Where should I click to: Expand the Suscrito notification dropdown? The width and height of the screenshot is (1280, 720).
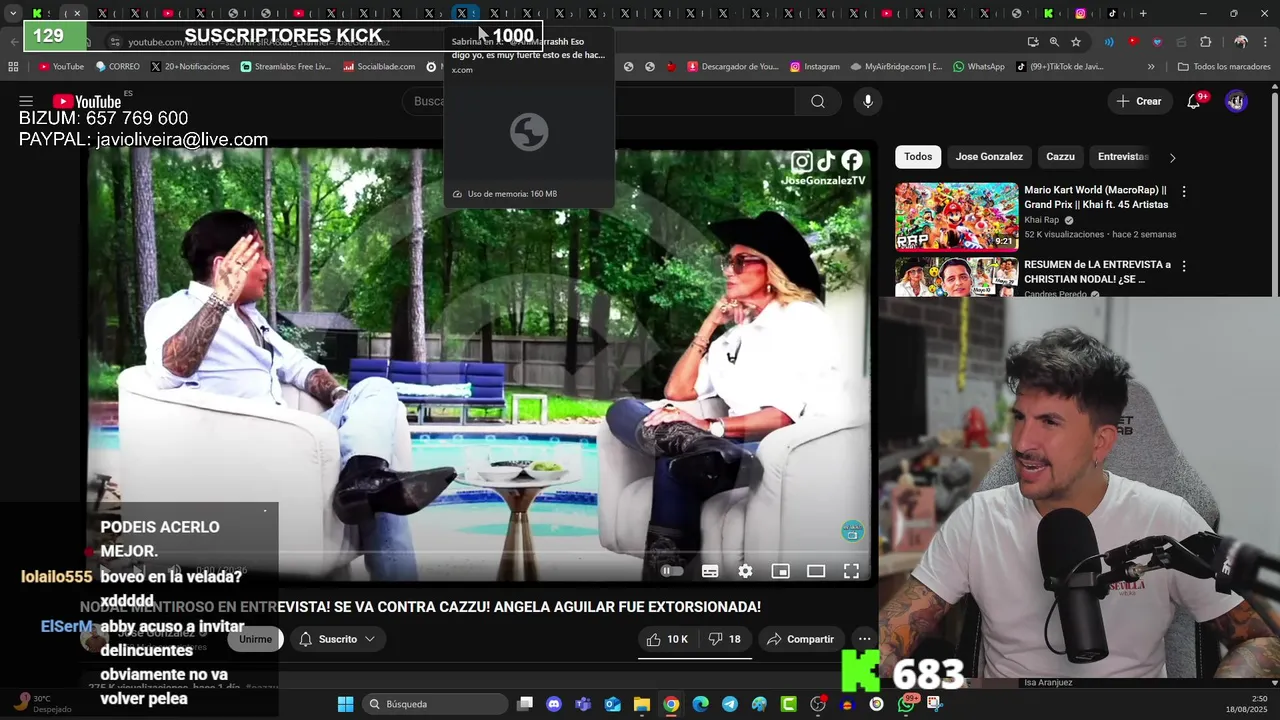337,639
